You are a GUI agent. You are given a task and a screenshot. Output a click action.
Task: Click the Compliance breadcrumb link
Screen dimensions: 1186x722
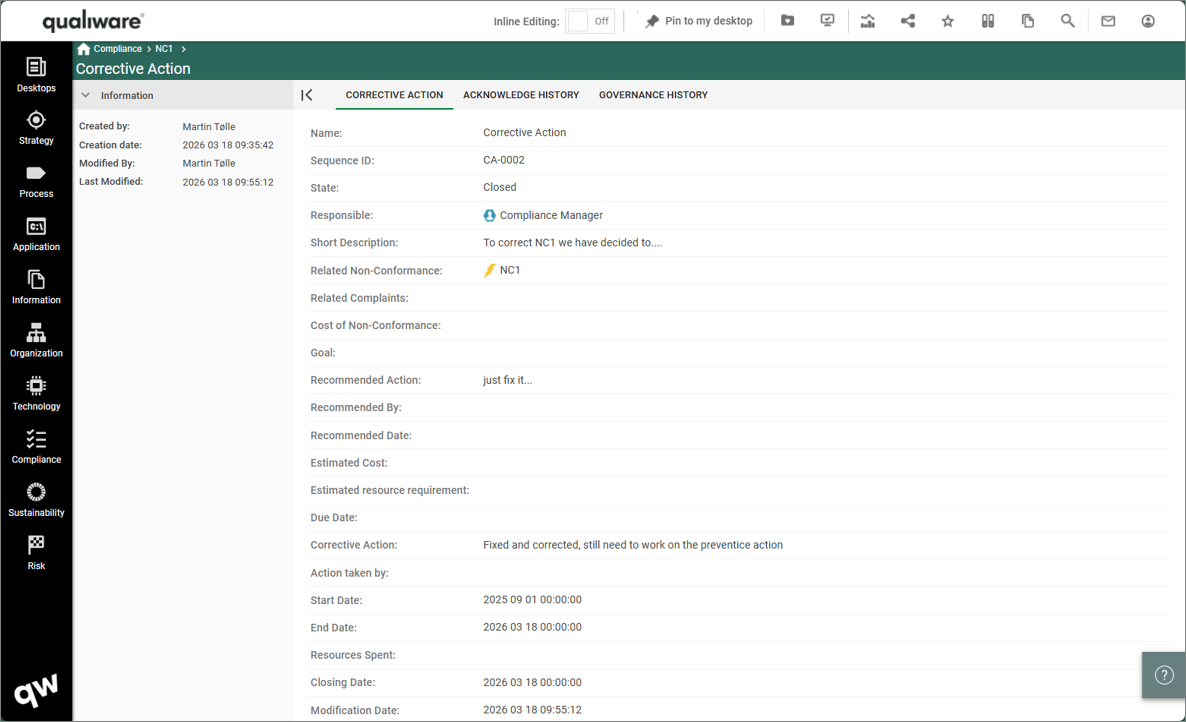coord(117,49)
